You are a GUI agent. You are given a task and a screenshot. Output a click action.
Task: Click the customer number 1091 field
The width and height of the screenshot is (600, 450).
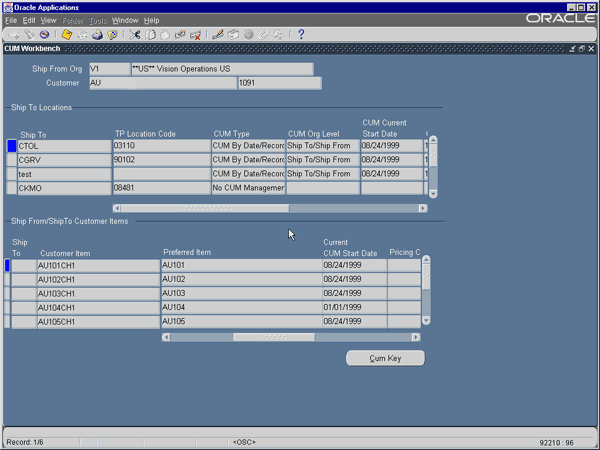[x=280, y=83]
